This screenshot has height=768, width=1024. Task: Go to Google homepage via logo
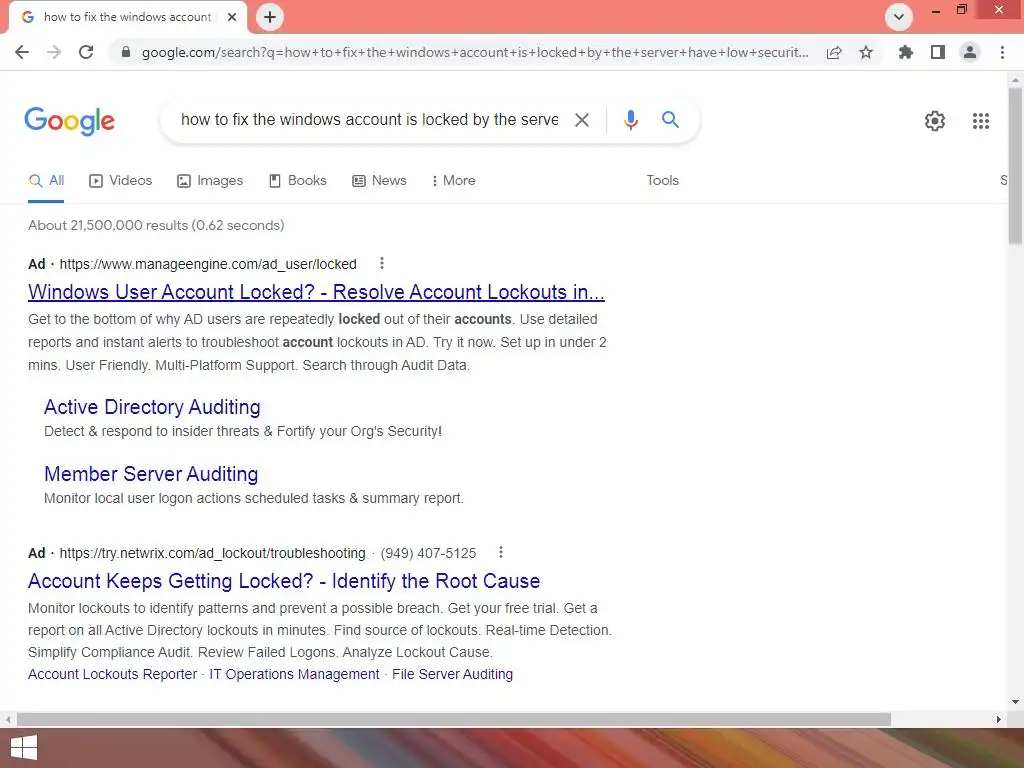click(69, 121)
